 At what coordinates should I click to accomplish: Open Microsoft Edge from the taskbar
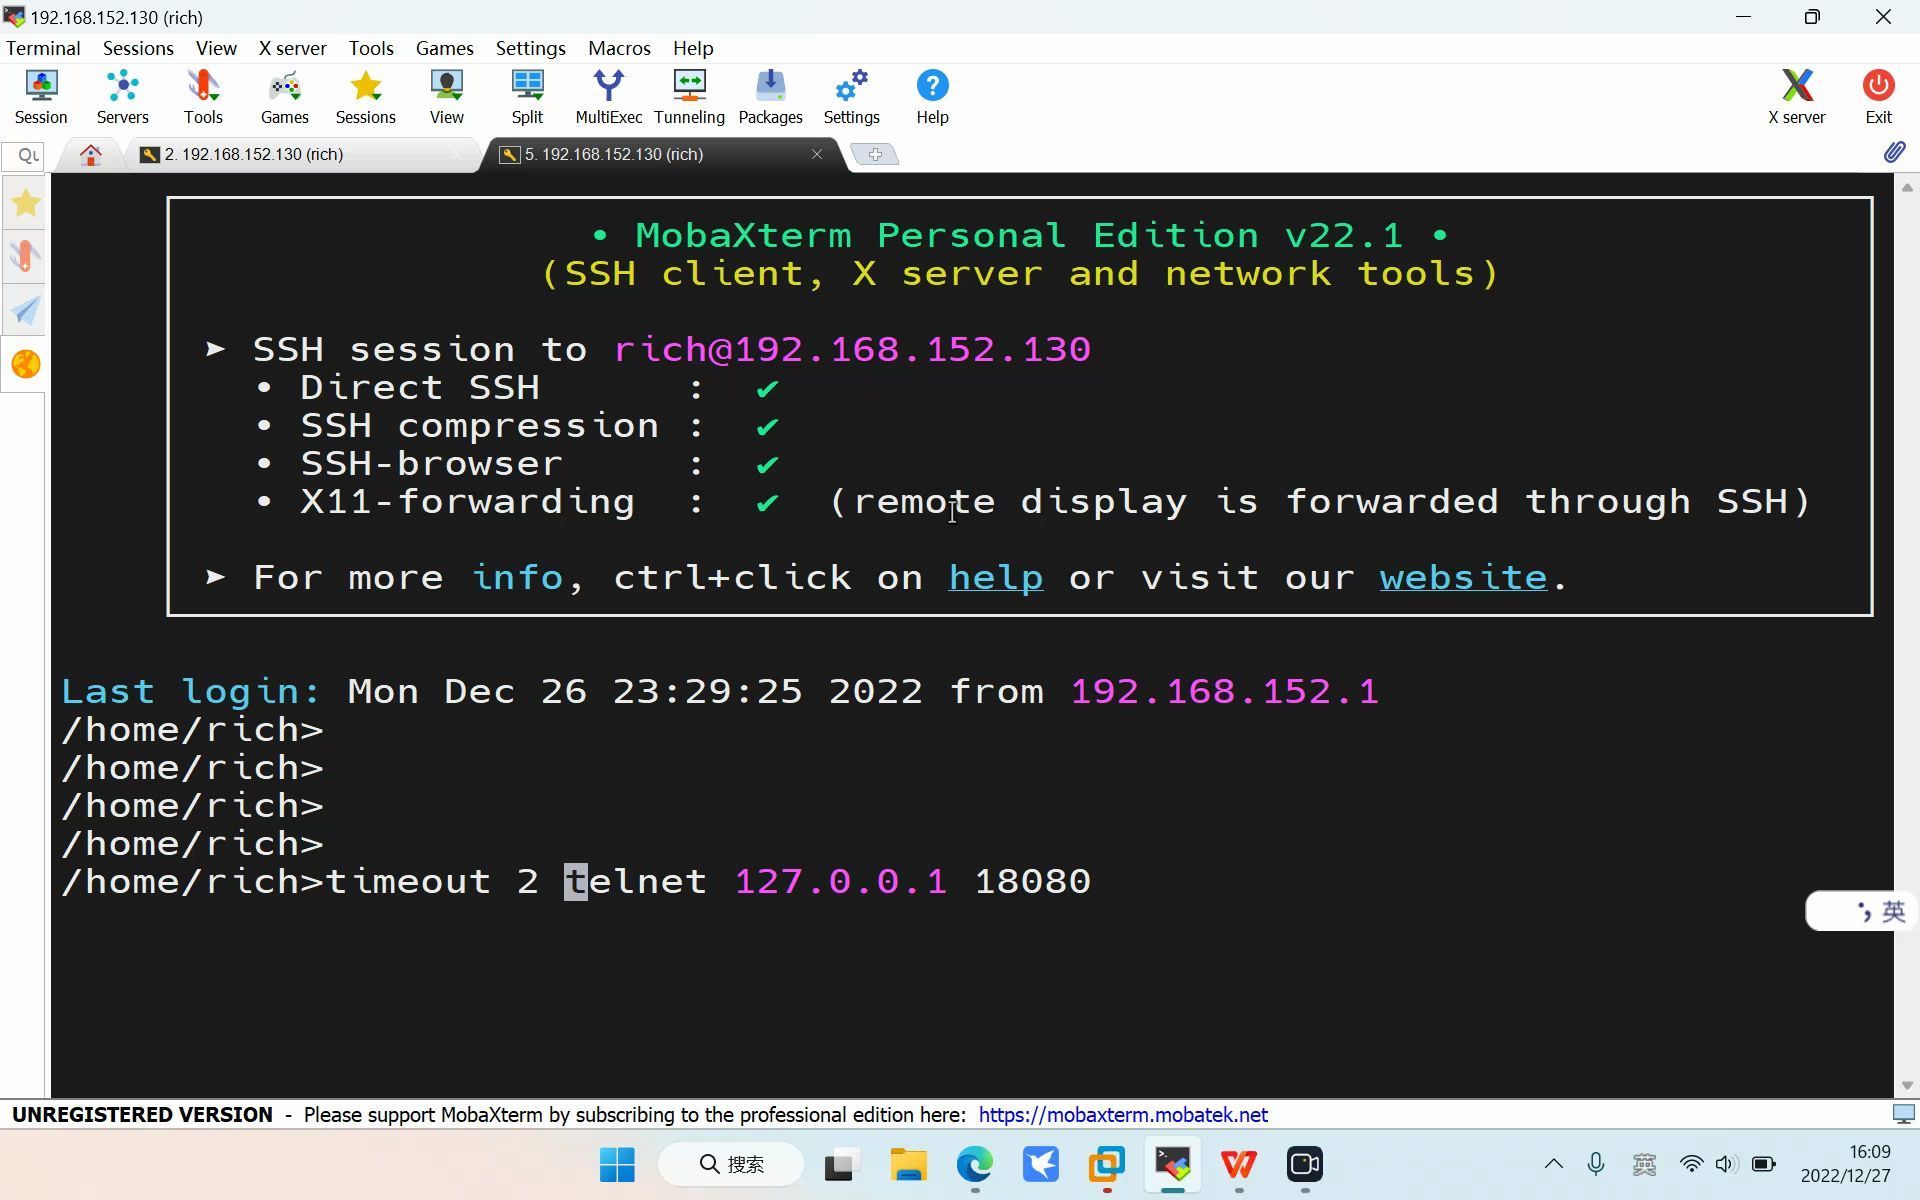[x=974, y=1164]
